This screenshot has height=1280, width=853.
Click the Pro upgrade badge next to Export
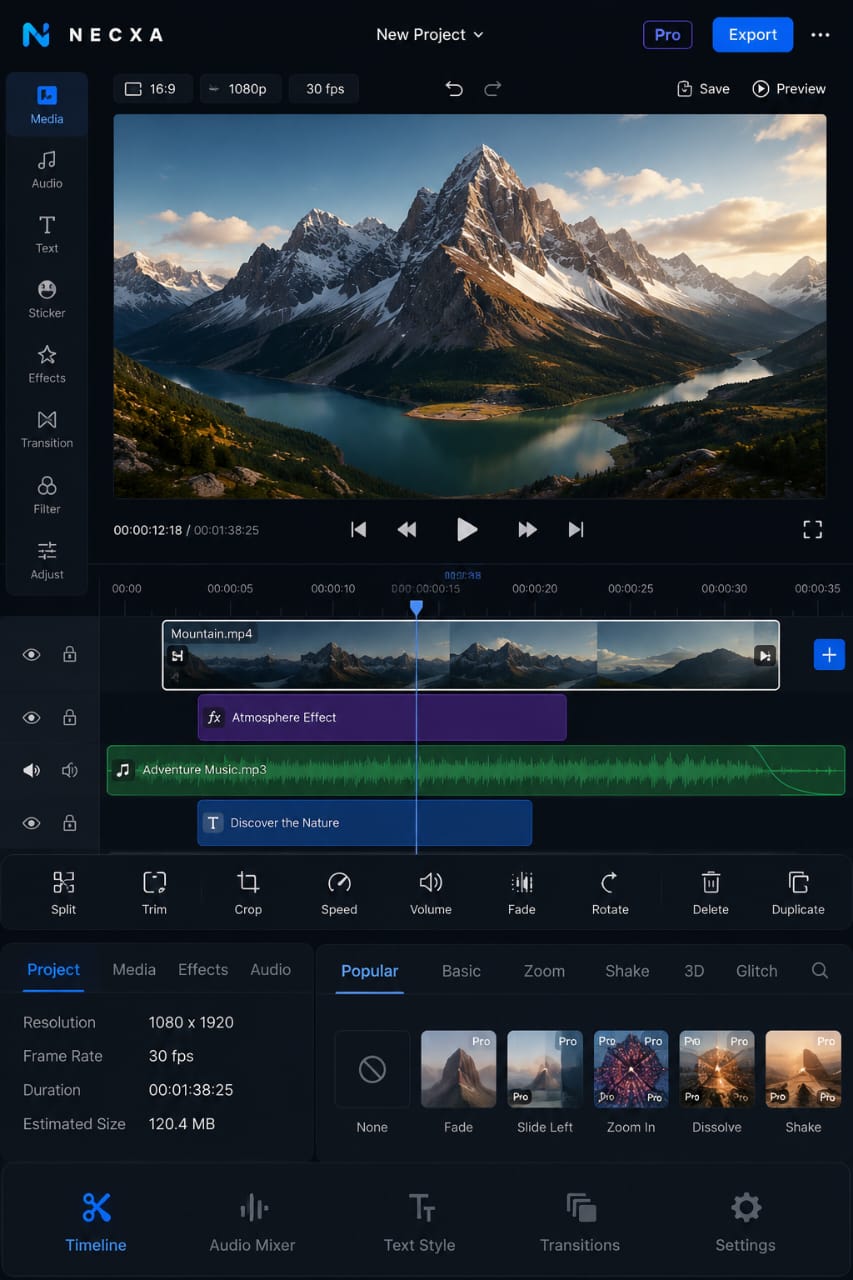[x=667, y=34]
